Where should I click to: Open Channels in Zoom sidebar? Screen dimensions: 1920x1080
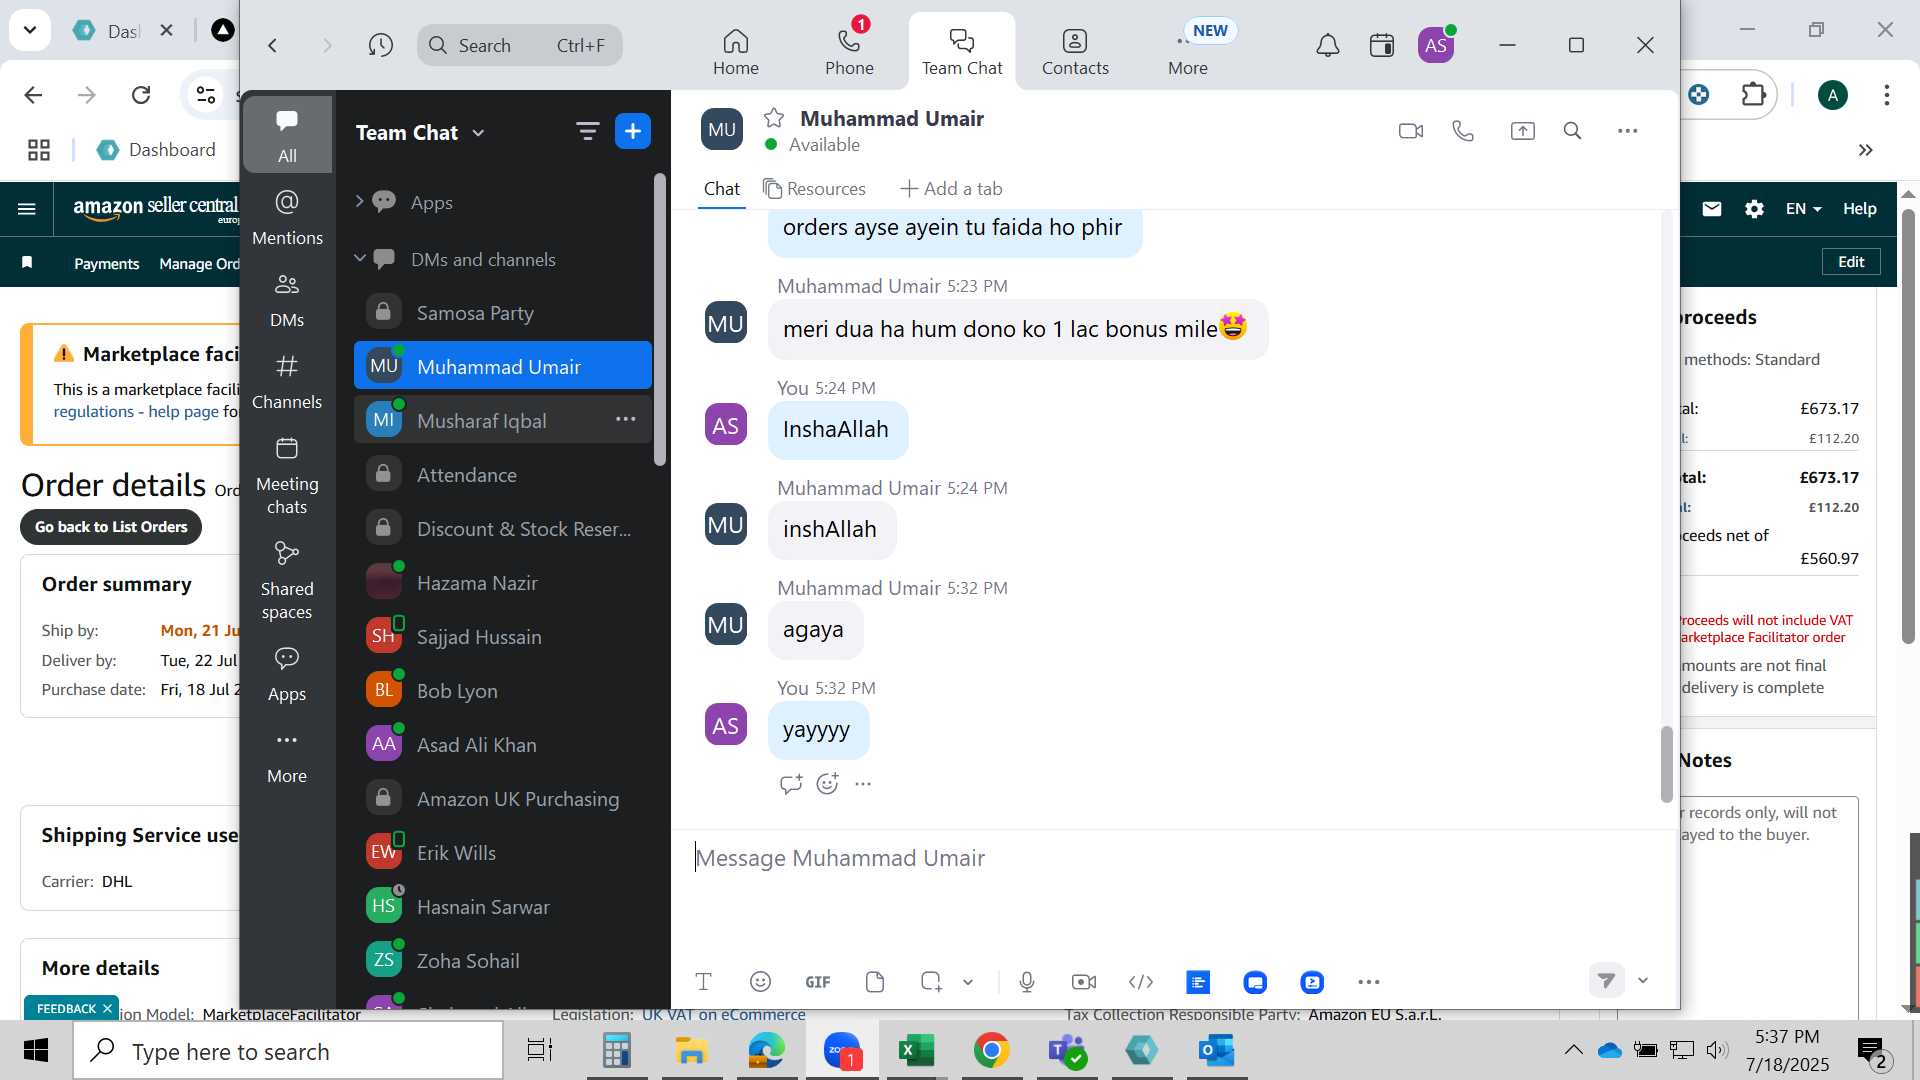point(287,381)
